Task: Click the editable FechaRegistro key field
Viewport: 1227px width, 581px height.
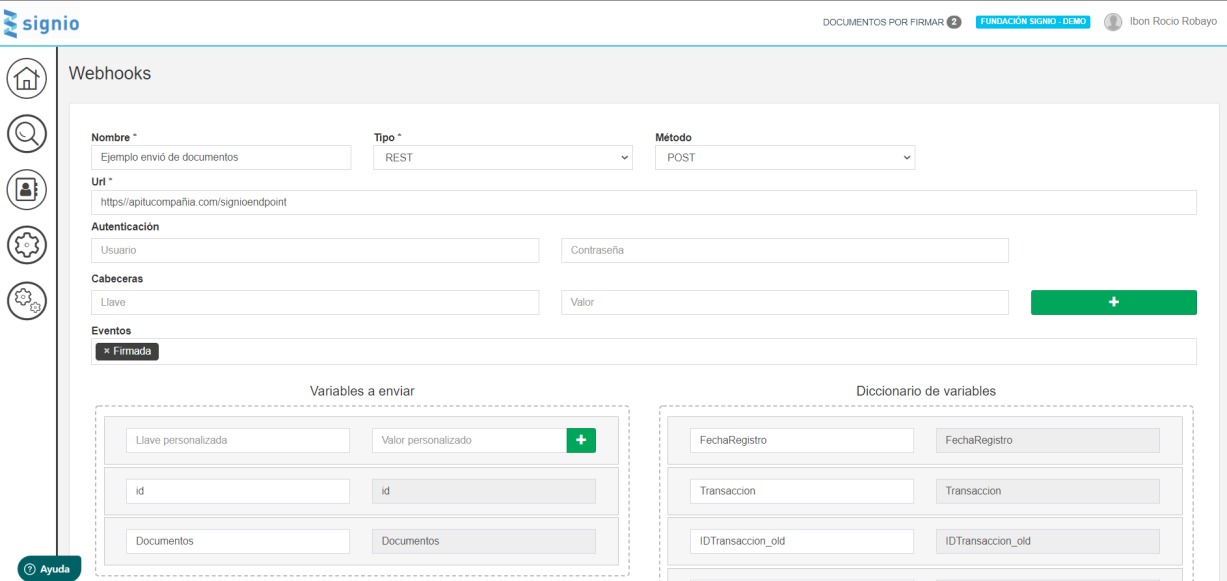Action: [802, 440]
